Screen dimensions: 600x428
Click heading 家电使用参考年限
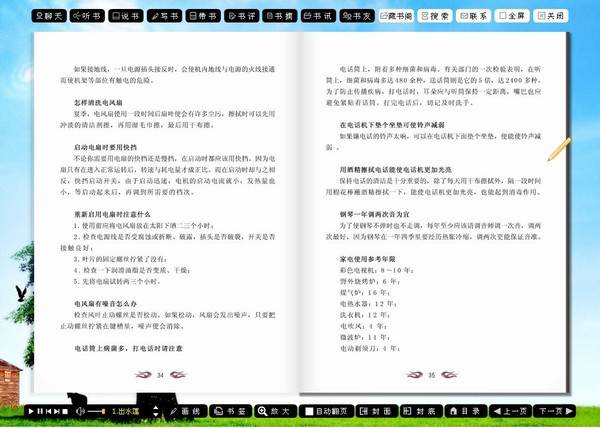coord(368,259)
